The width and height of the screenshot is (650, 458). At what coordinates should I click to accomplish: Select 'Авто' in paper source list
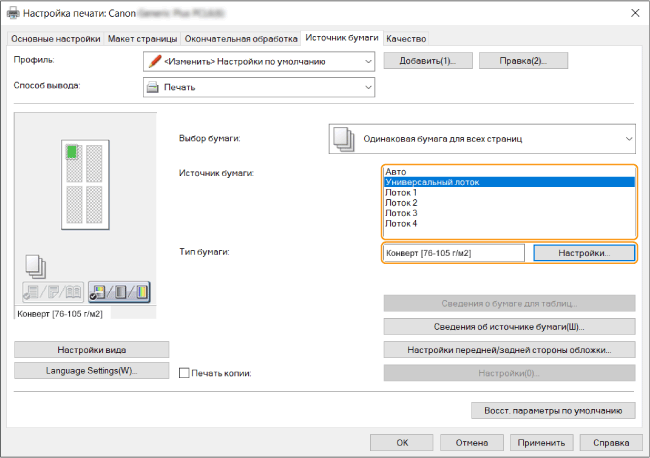coord(395,172)
